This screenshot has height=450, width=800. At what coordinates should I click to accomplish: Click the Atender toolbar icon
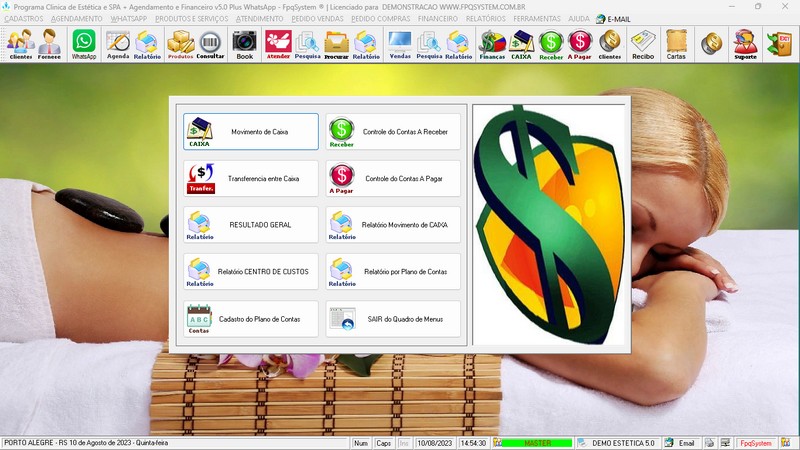click(x=278, y=44)
